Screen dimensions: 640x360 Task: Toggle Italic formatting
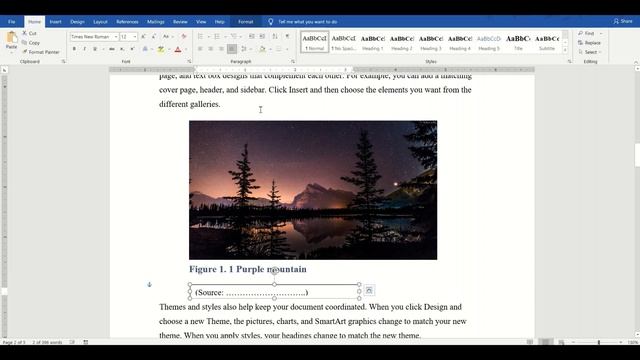pos(84,49)
